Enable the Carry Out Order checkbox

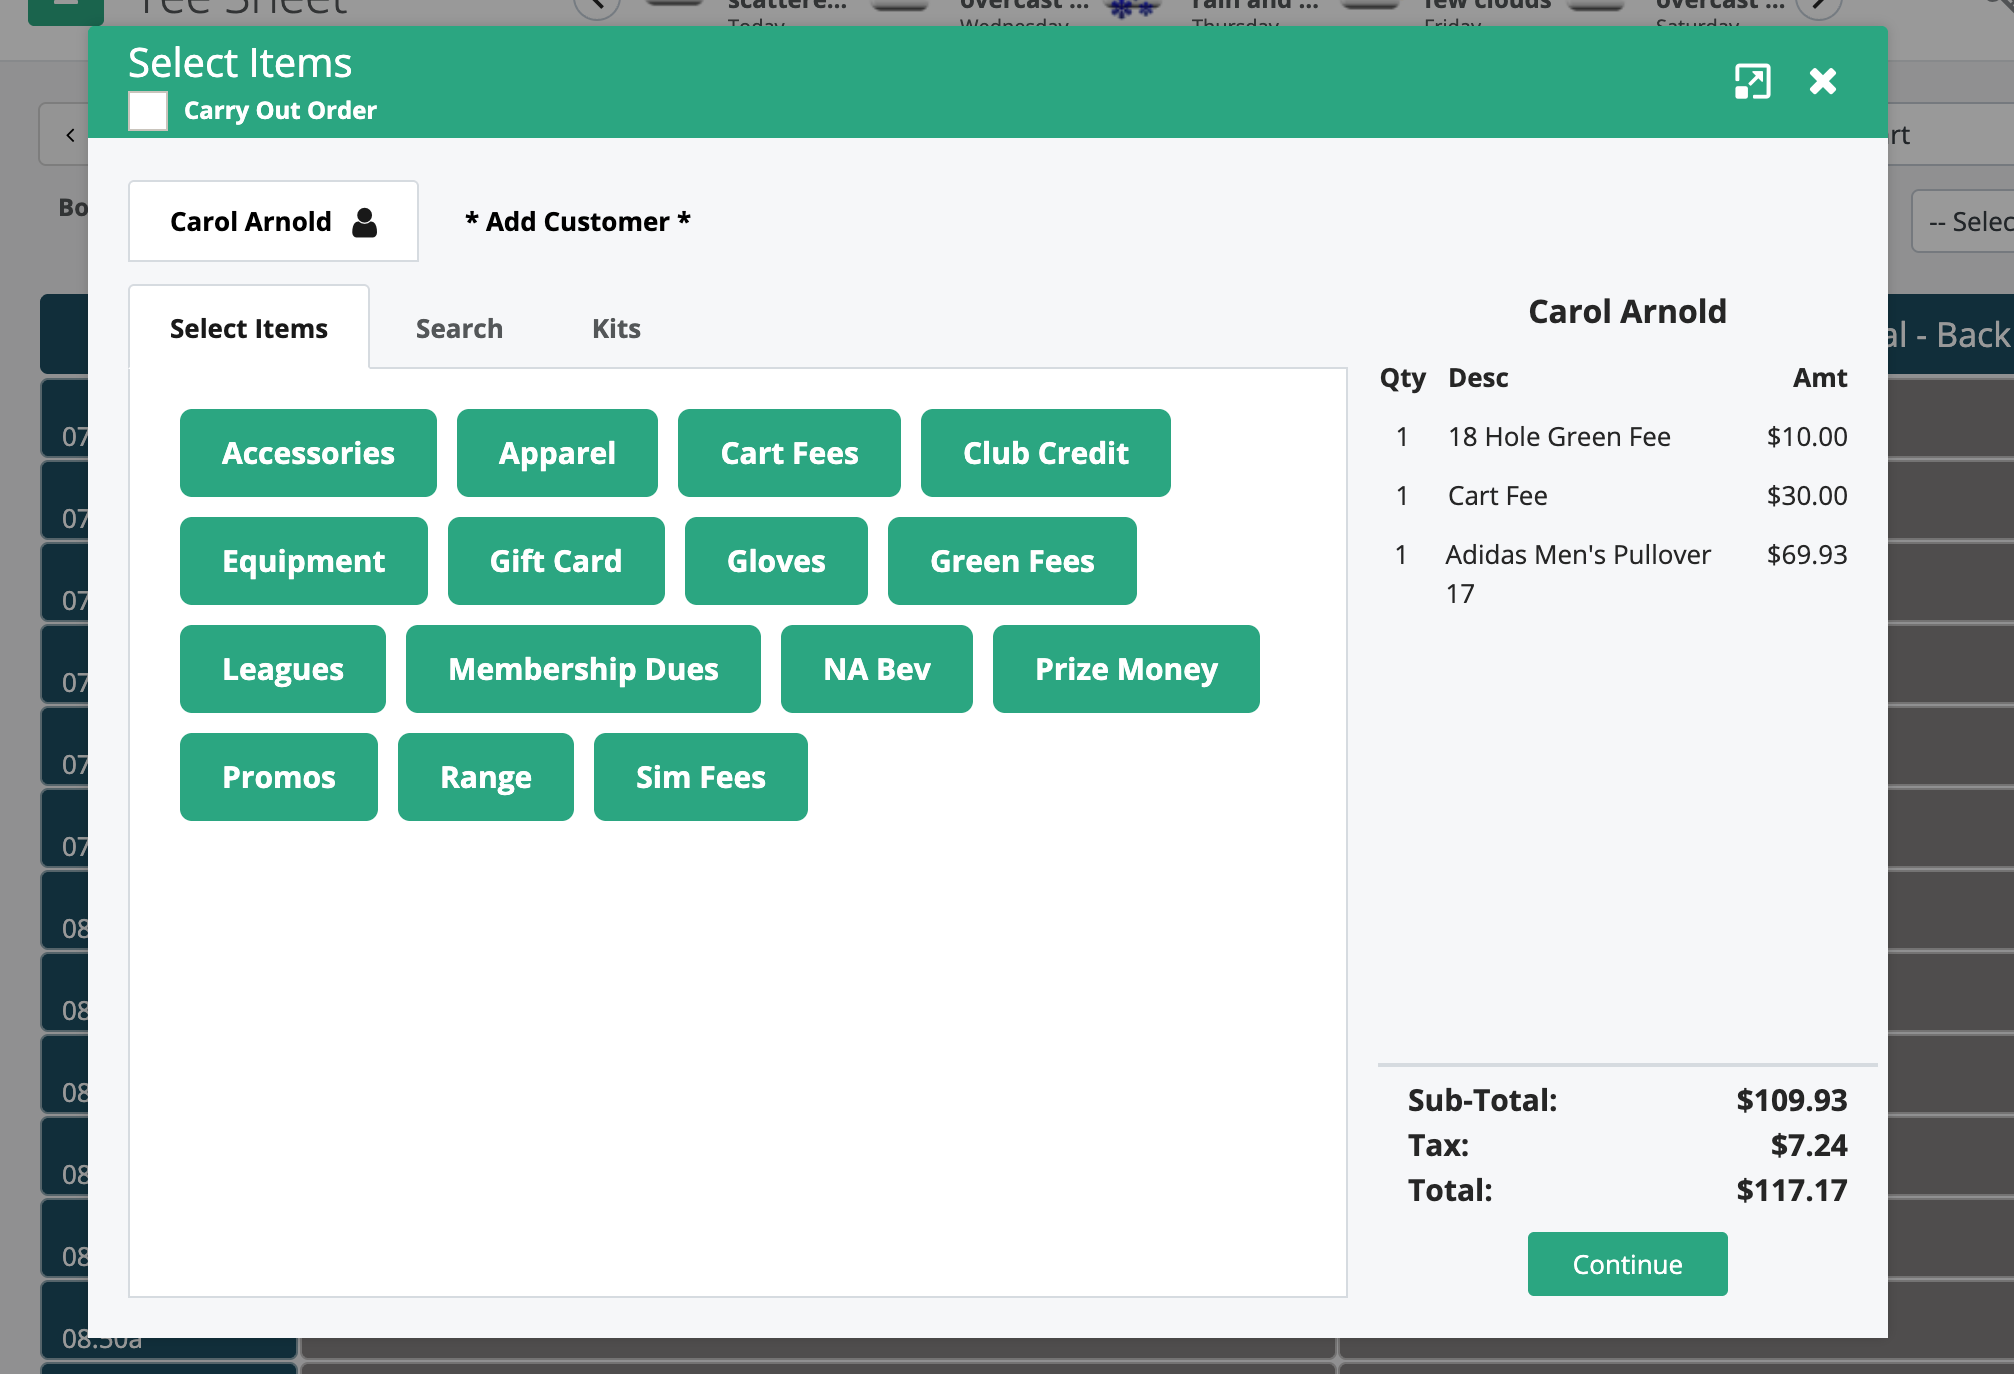click(147, 111)
